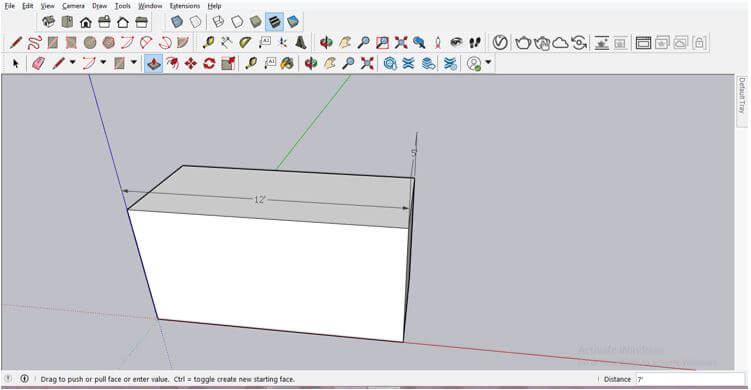Screen dimensions: 751x390
Task: Select the Circle tool
Action: [x=90, y=43]
